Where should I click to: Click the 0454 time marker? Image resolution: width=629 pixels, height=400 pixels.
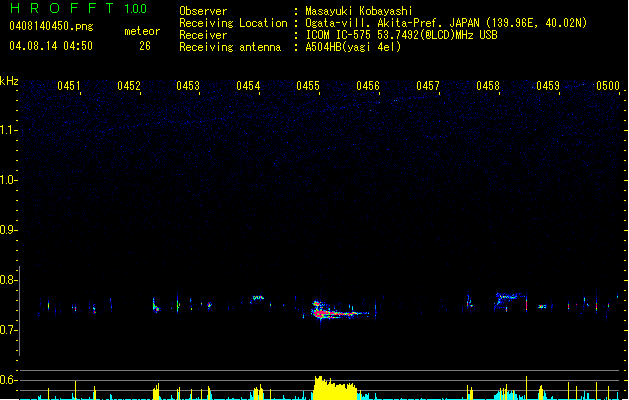[248, 86]
